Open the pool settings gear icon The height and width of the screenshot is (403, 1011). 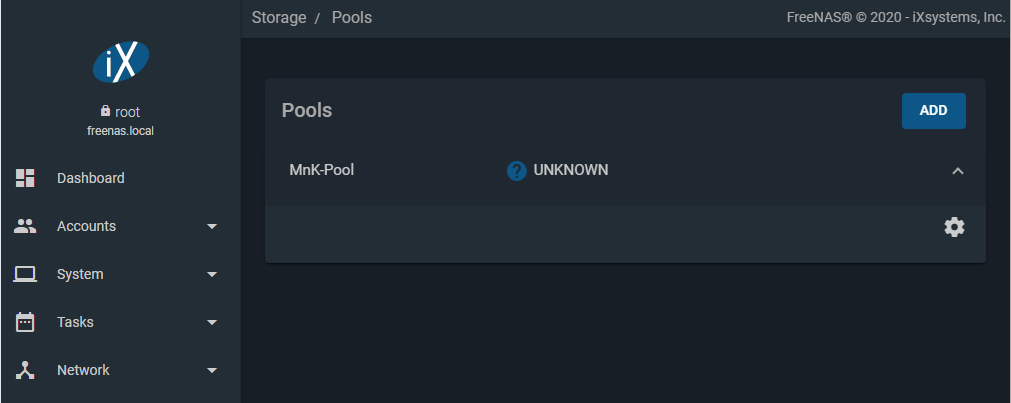[954, 227]
